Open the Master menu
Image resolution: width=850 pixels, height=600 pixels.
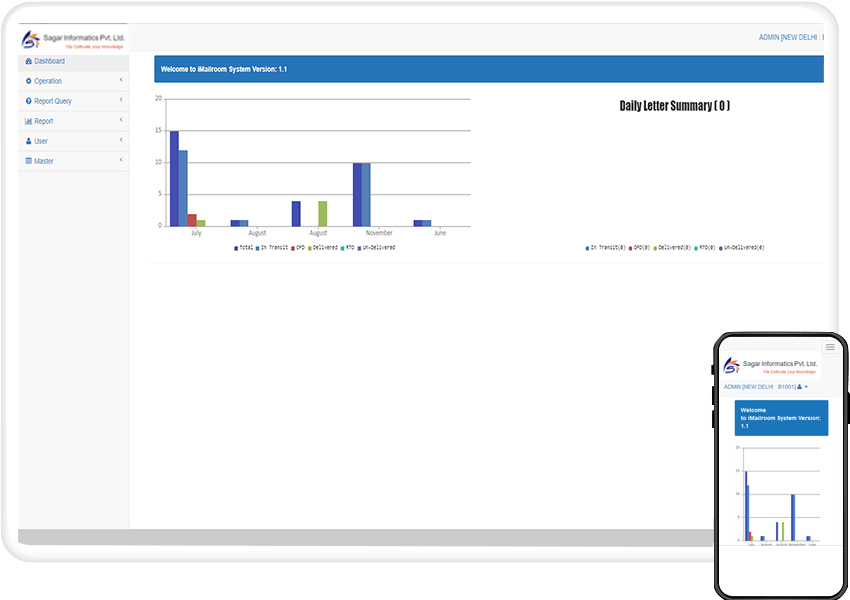74,161
